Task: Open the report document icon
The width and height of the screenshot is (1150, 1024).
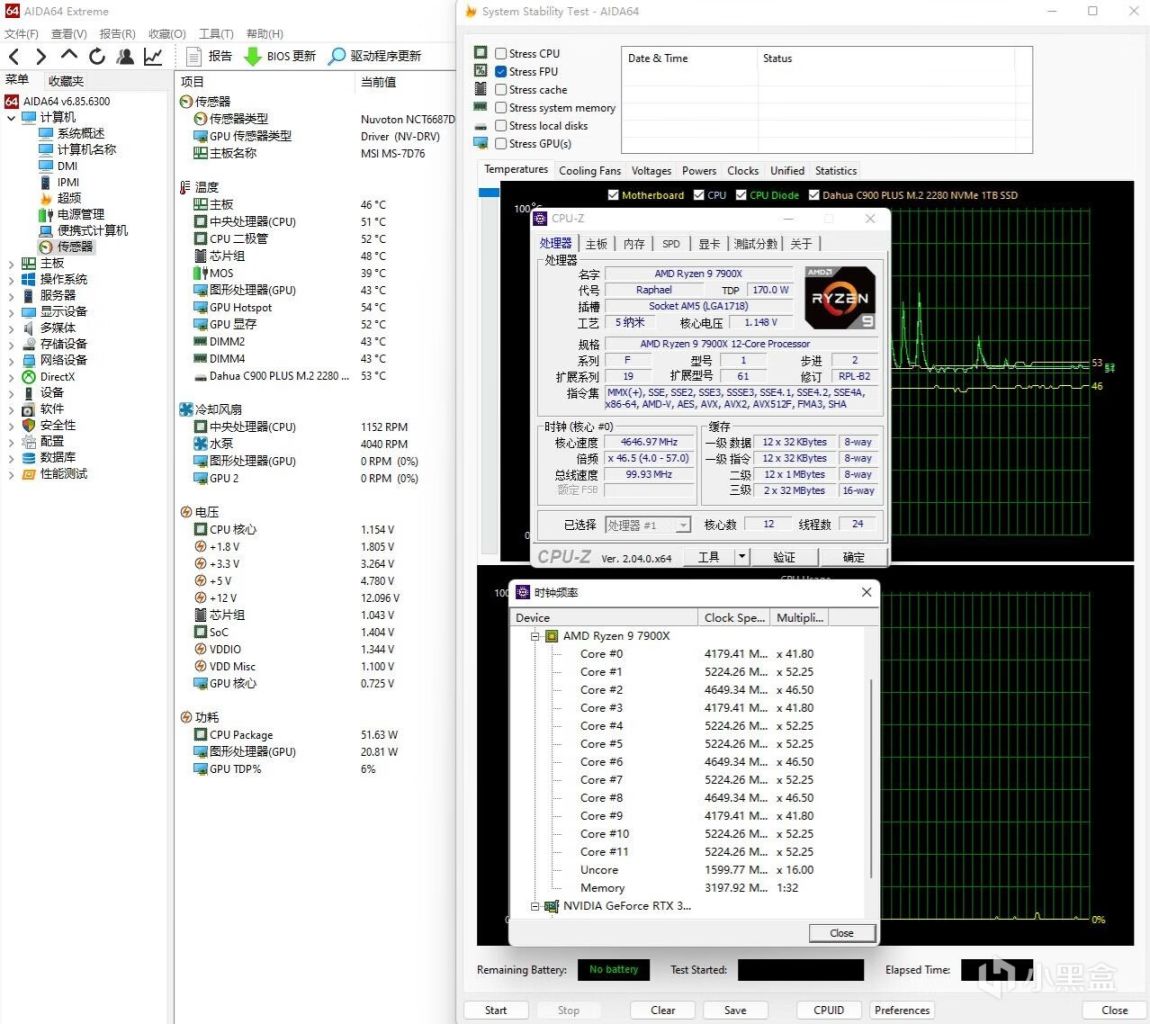Action: (193, 57)
